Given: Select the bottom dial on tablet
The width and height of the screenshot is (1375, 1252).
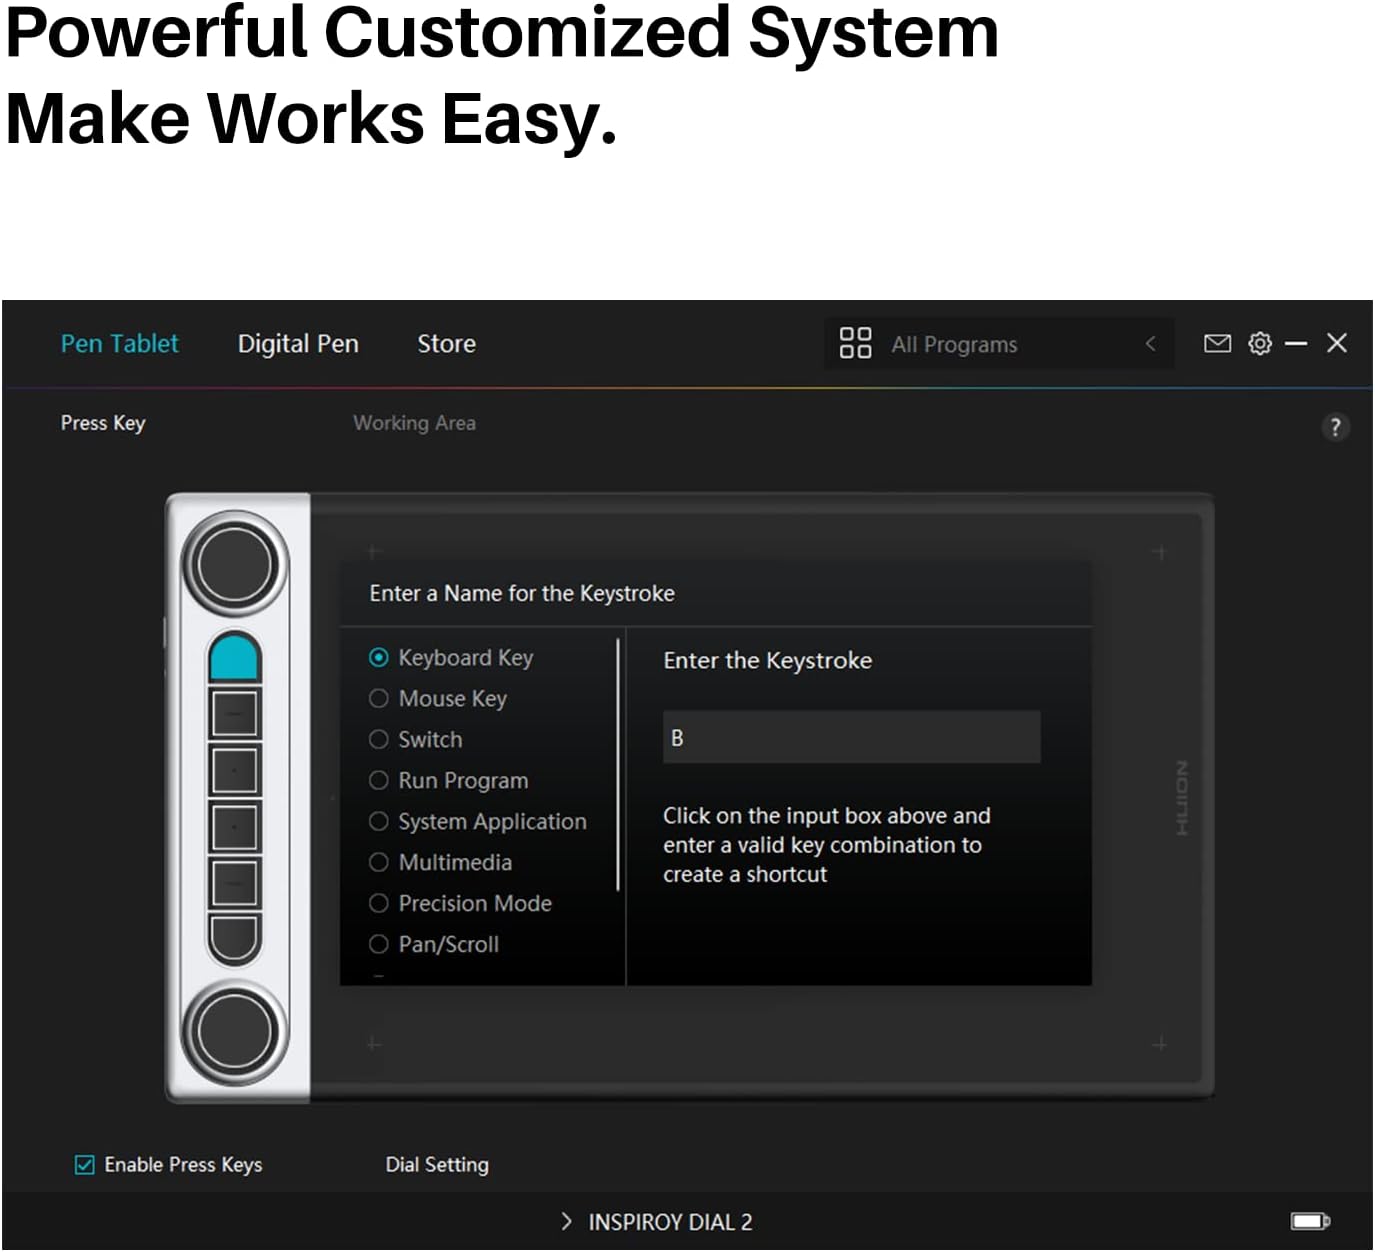Looking at the screenshot, I should click(234, 1031).
